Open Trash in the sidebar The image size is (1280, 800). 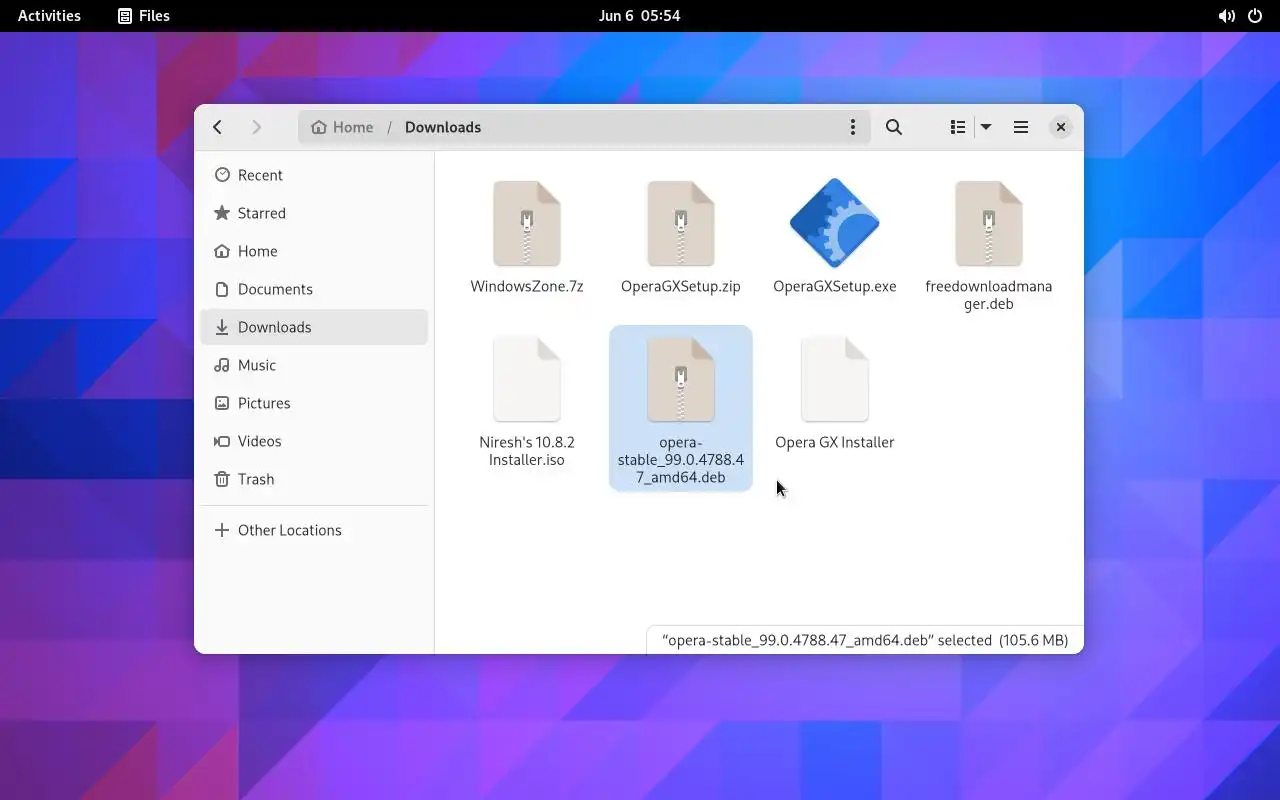point(314,479)
